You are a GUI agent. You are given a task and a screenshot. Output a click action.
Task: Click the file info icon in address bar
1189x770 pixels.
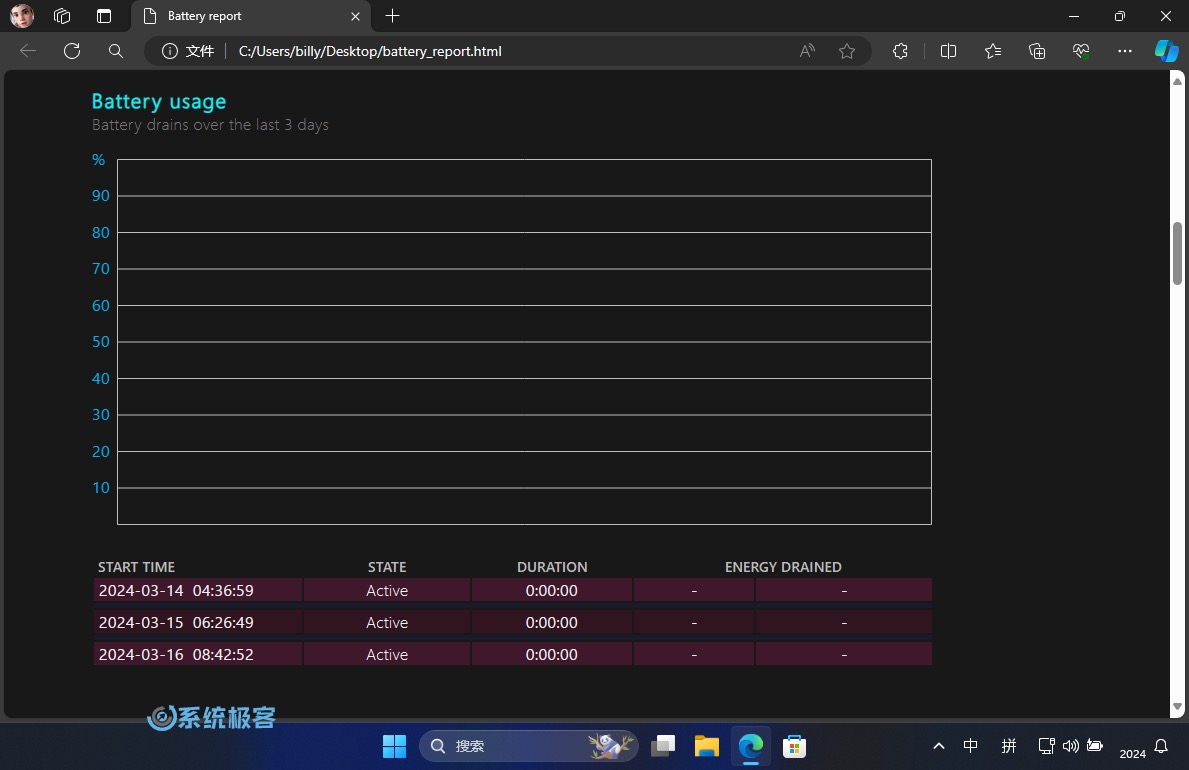[171, 51]
